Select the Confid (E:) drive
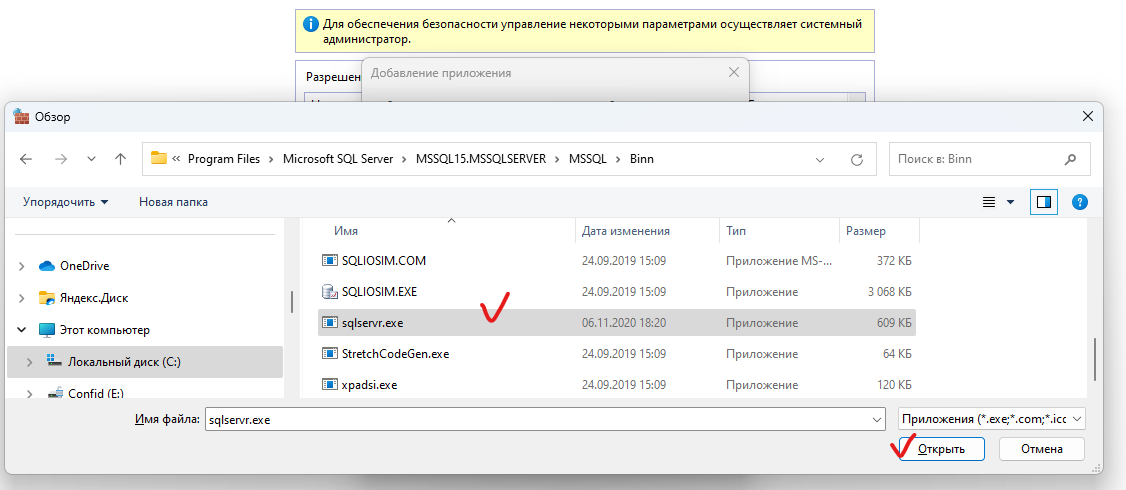This screenshot has height=490, width=1126. pos(97,393)
